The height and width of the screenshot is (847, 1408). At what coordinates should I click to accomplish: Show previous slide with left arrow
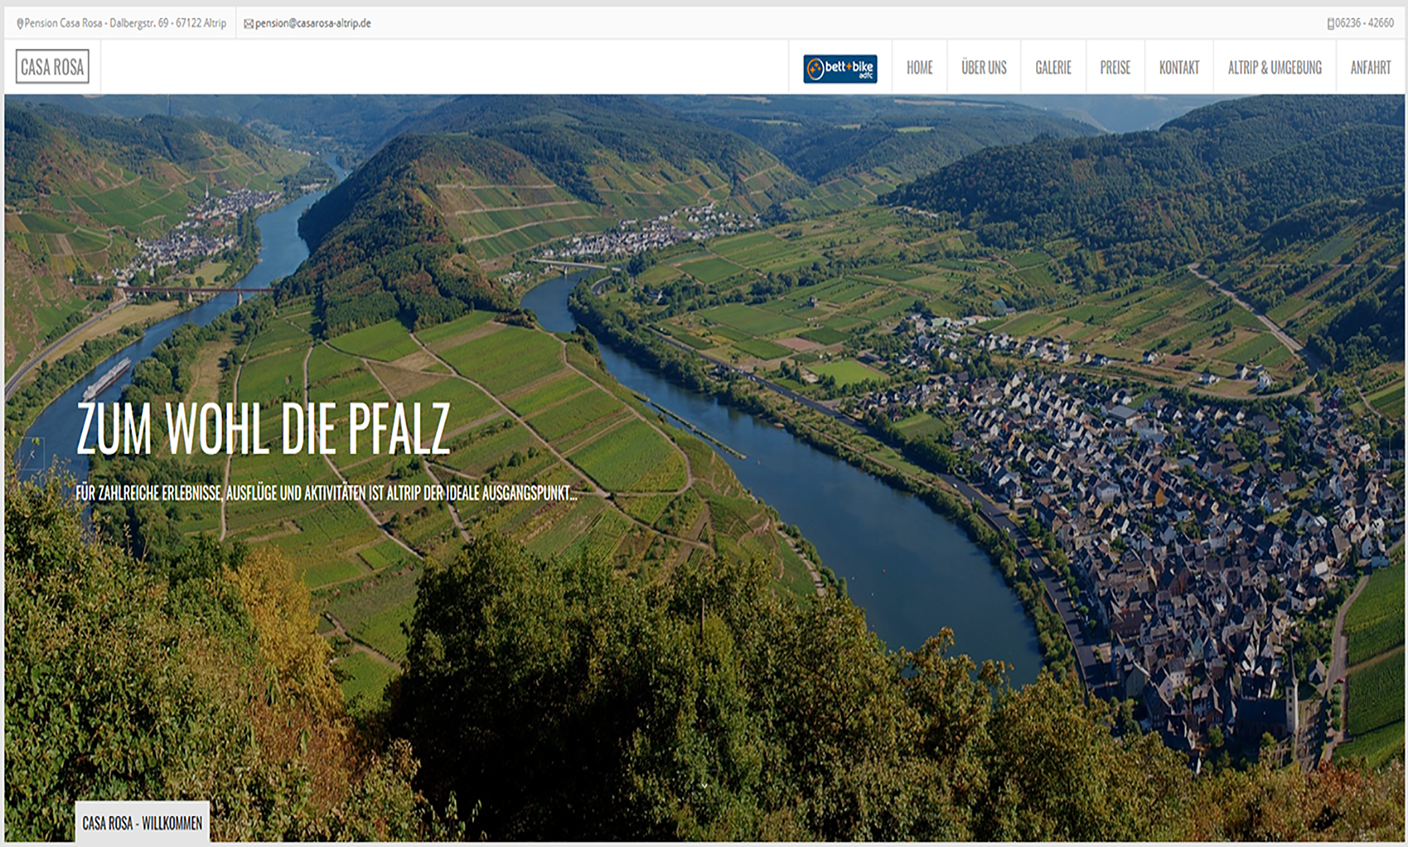pyautogui.click(x=30, y=455)
